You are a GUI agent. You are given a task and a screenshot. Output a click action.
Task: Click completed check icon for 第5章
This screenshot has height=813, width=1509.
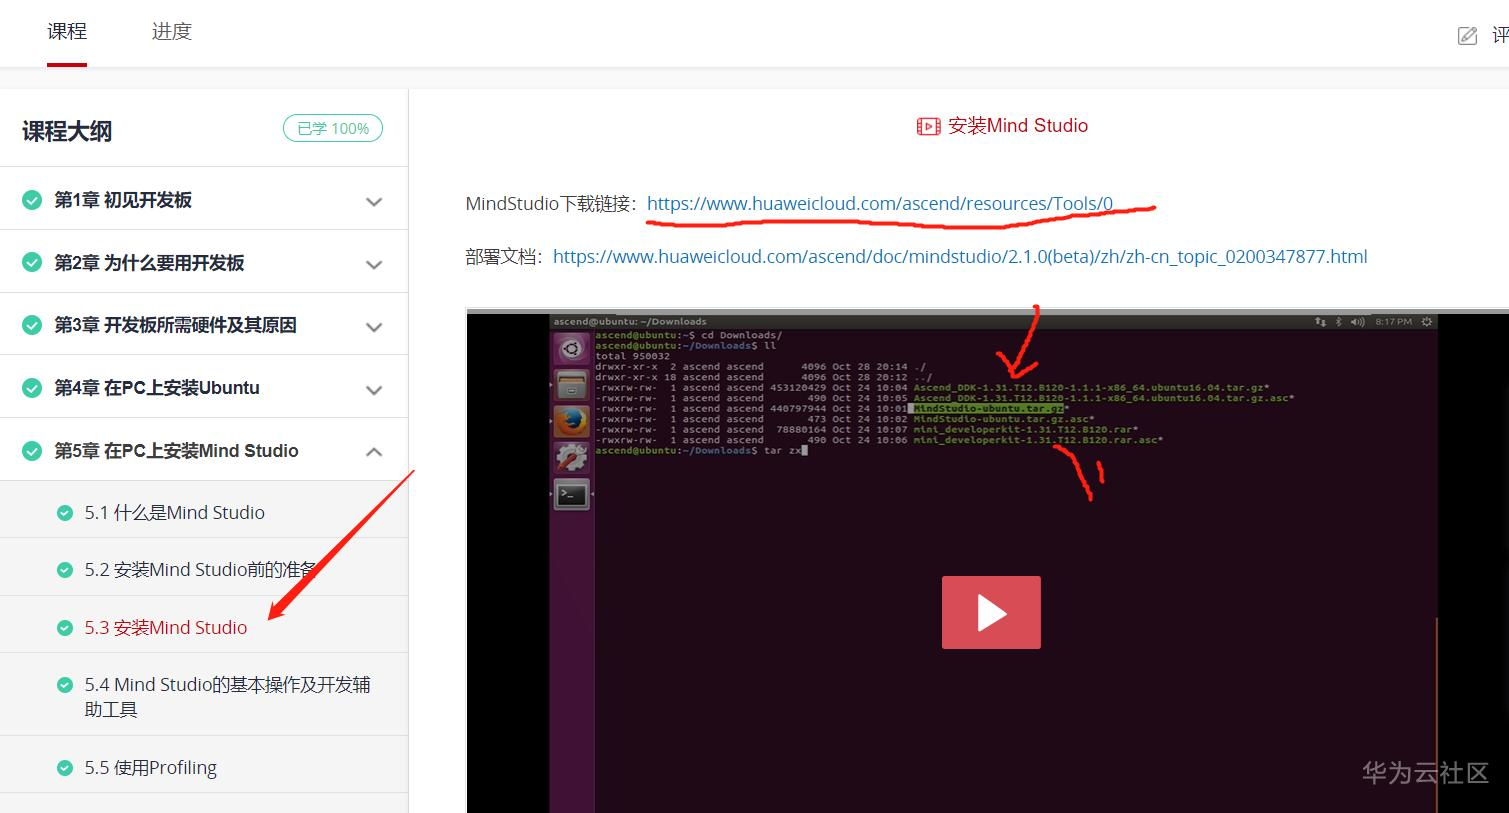click(x=32, y=451)
